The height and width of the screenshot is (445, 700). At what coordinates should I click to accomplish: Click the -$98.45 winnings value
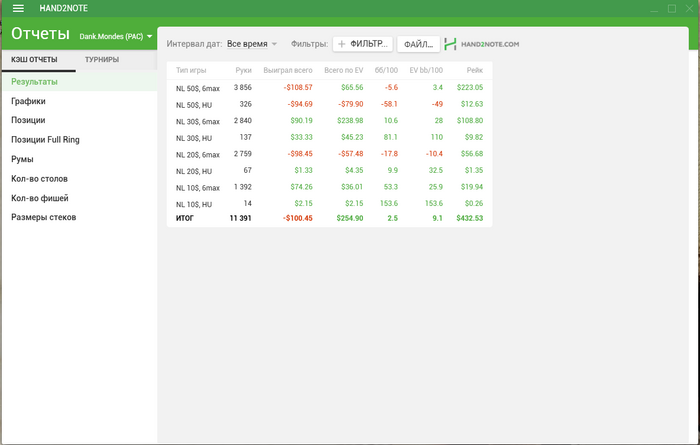pyautogui.click(x=300, y=154)
